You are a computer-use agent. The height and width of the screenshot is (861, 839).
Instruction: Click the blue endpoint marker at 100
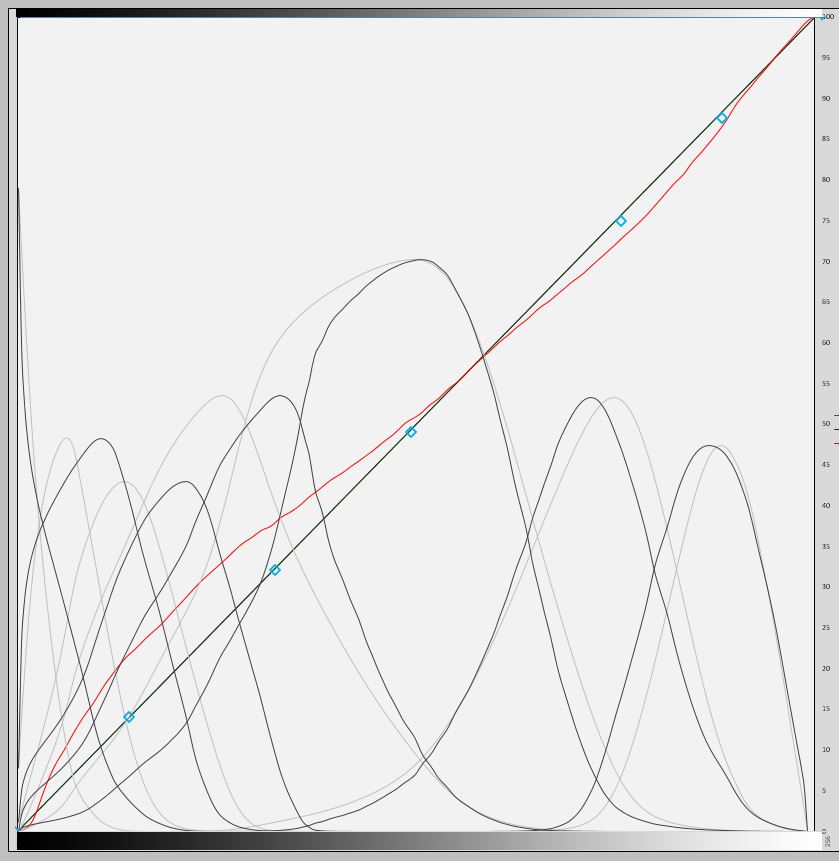point(824,17)
